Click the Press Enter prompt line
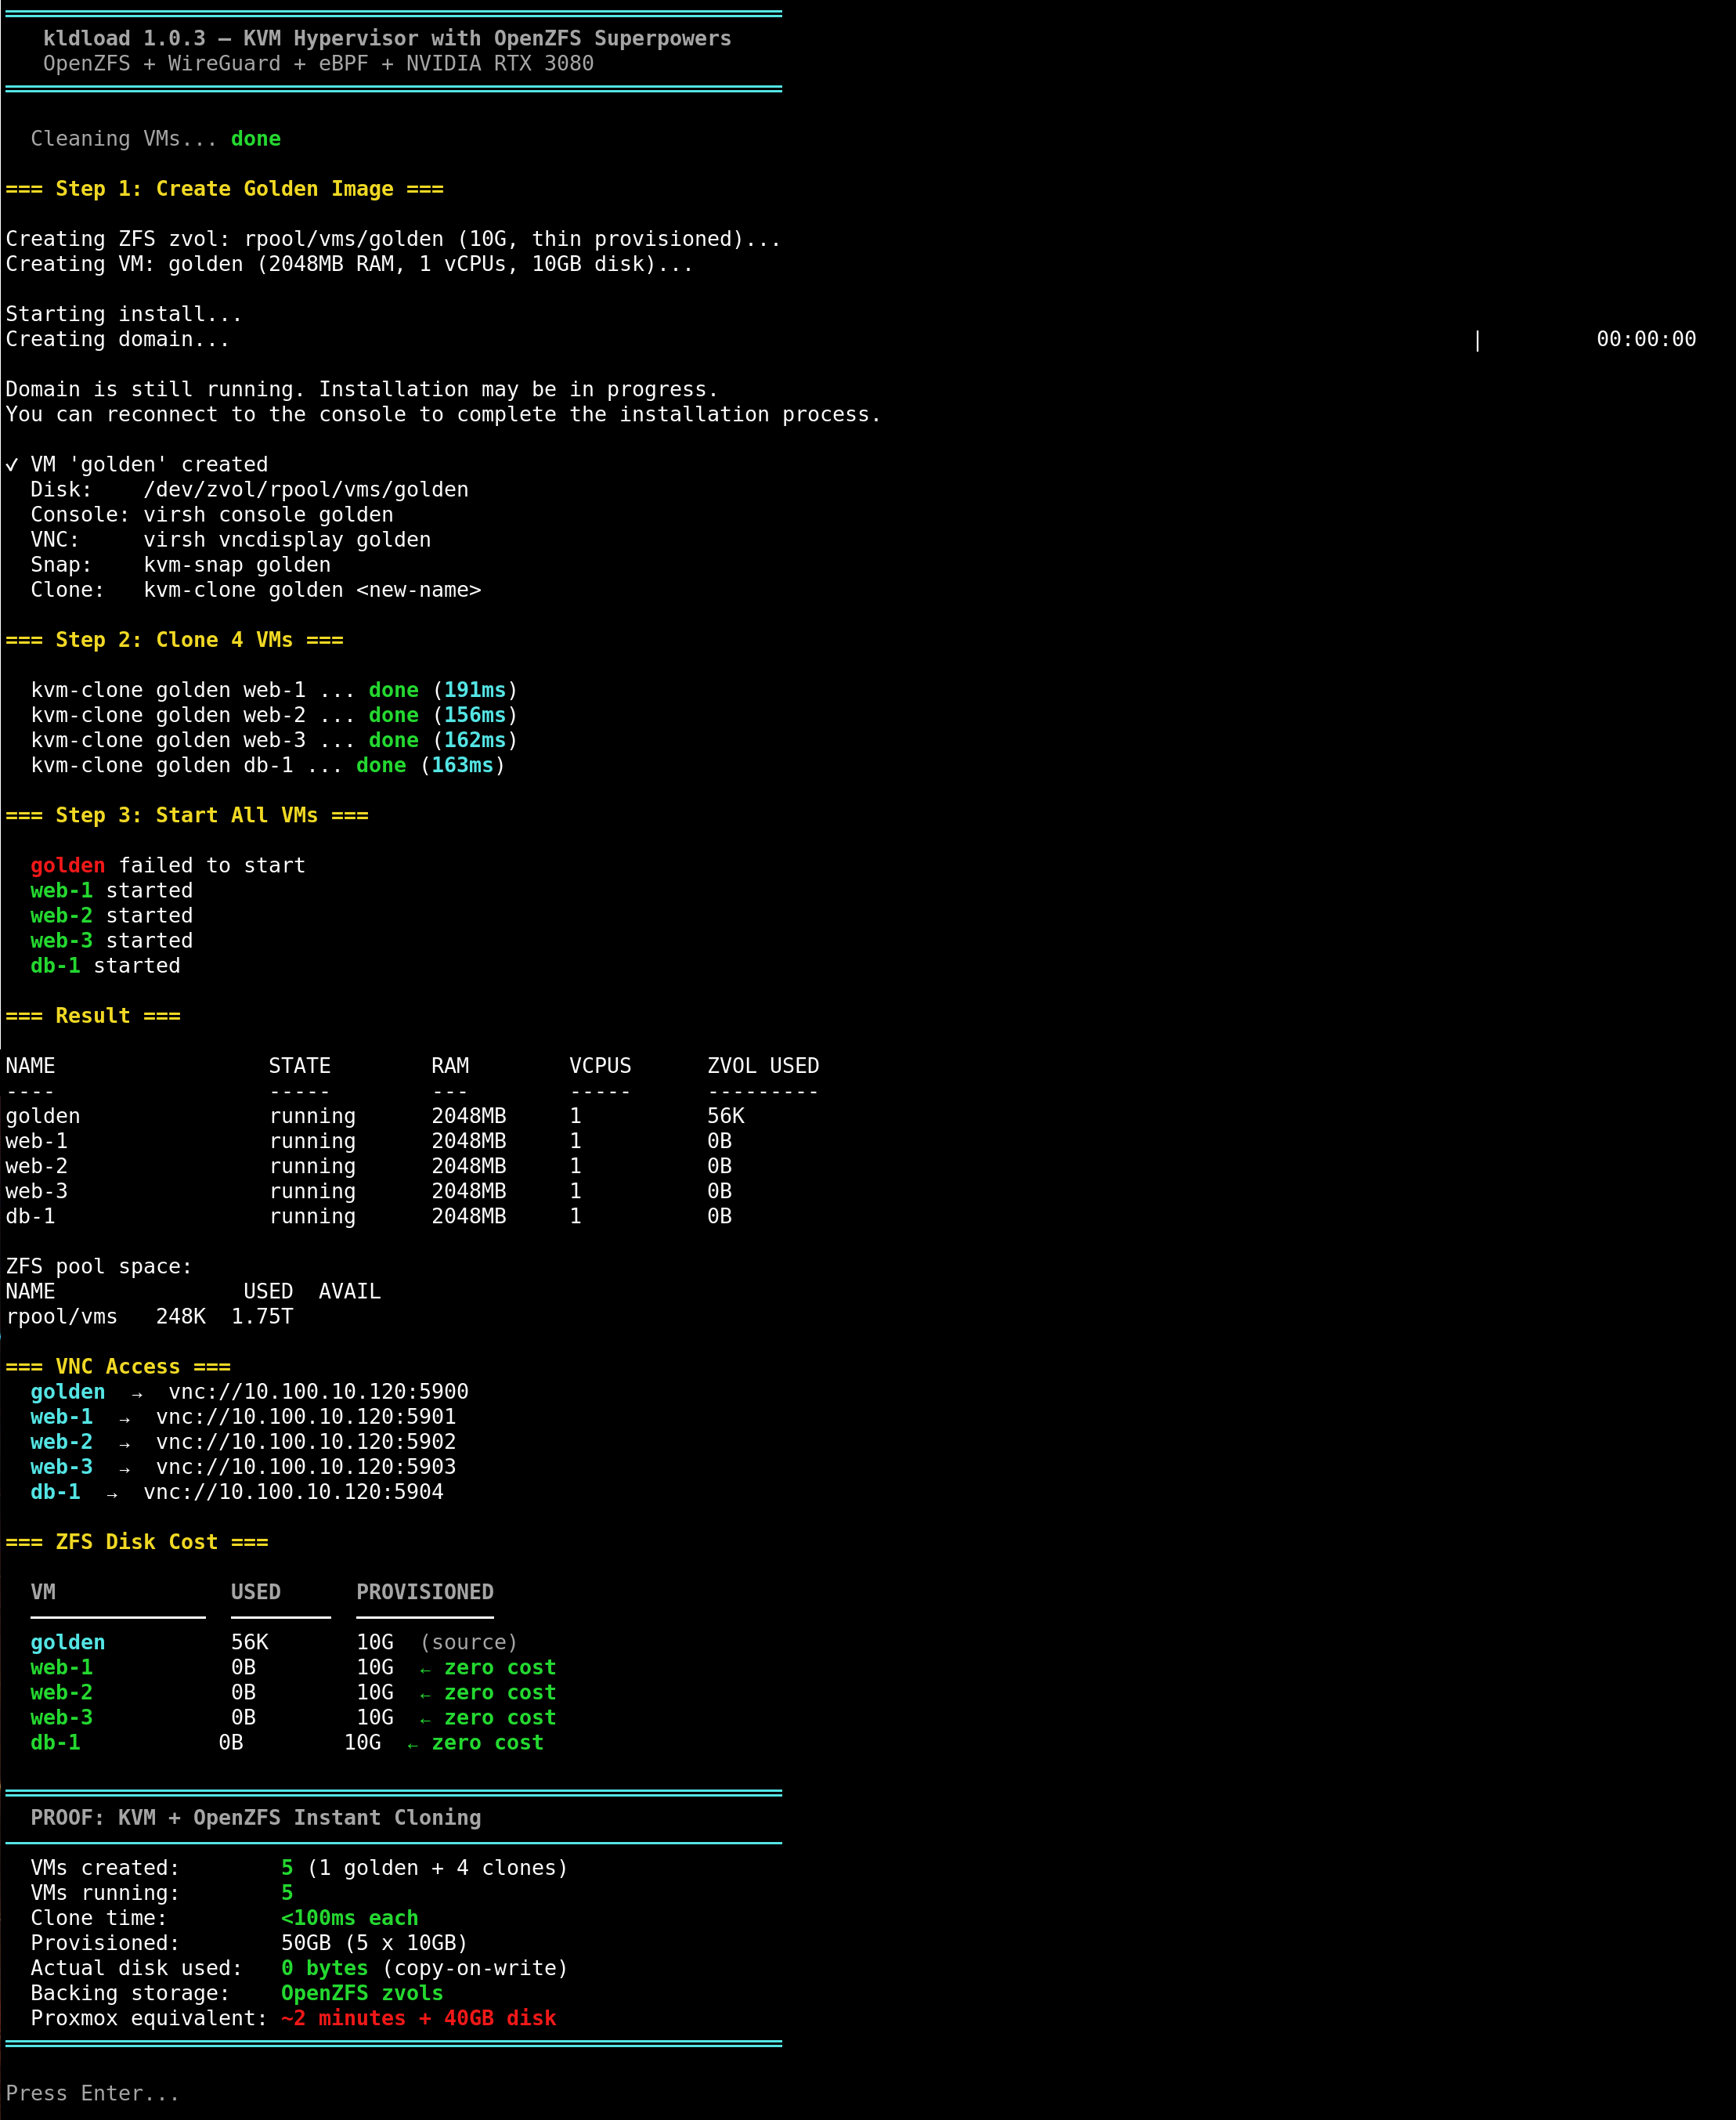 [93, 2093]
